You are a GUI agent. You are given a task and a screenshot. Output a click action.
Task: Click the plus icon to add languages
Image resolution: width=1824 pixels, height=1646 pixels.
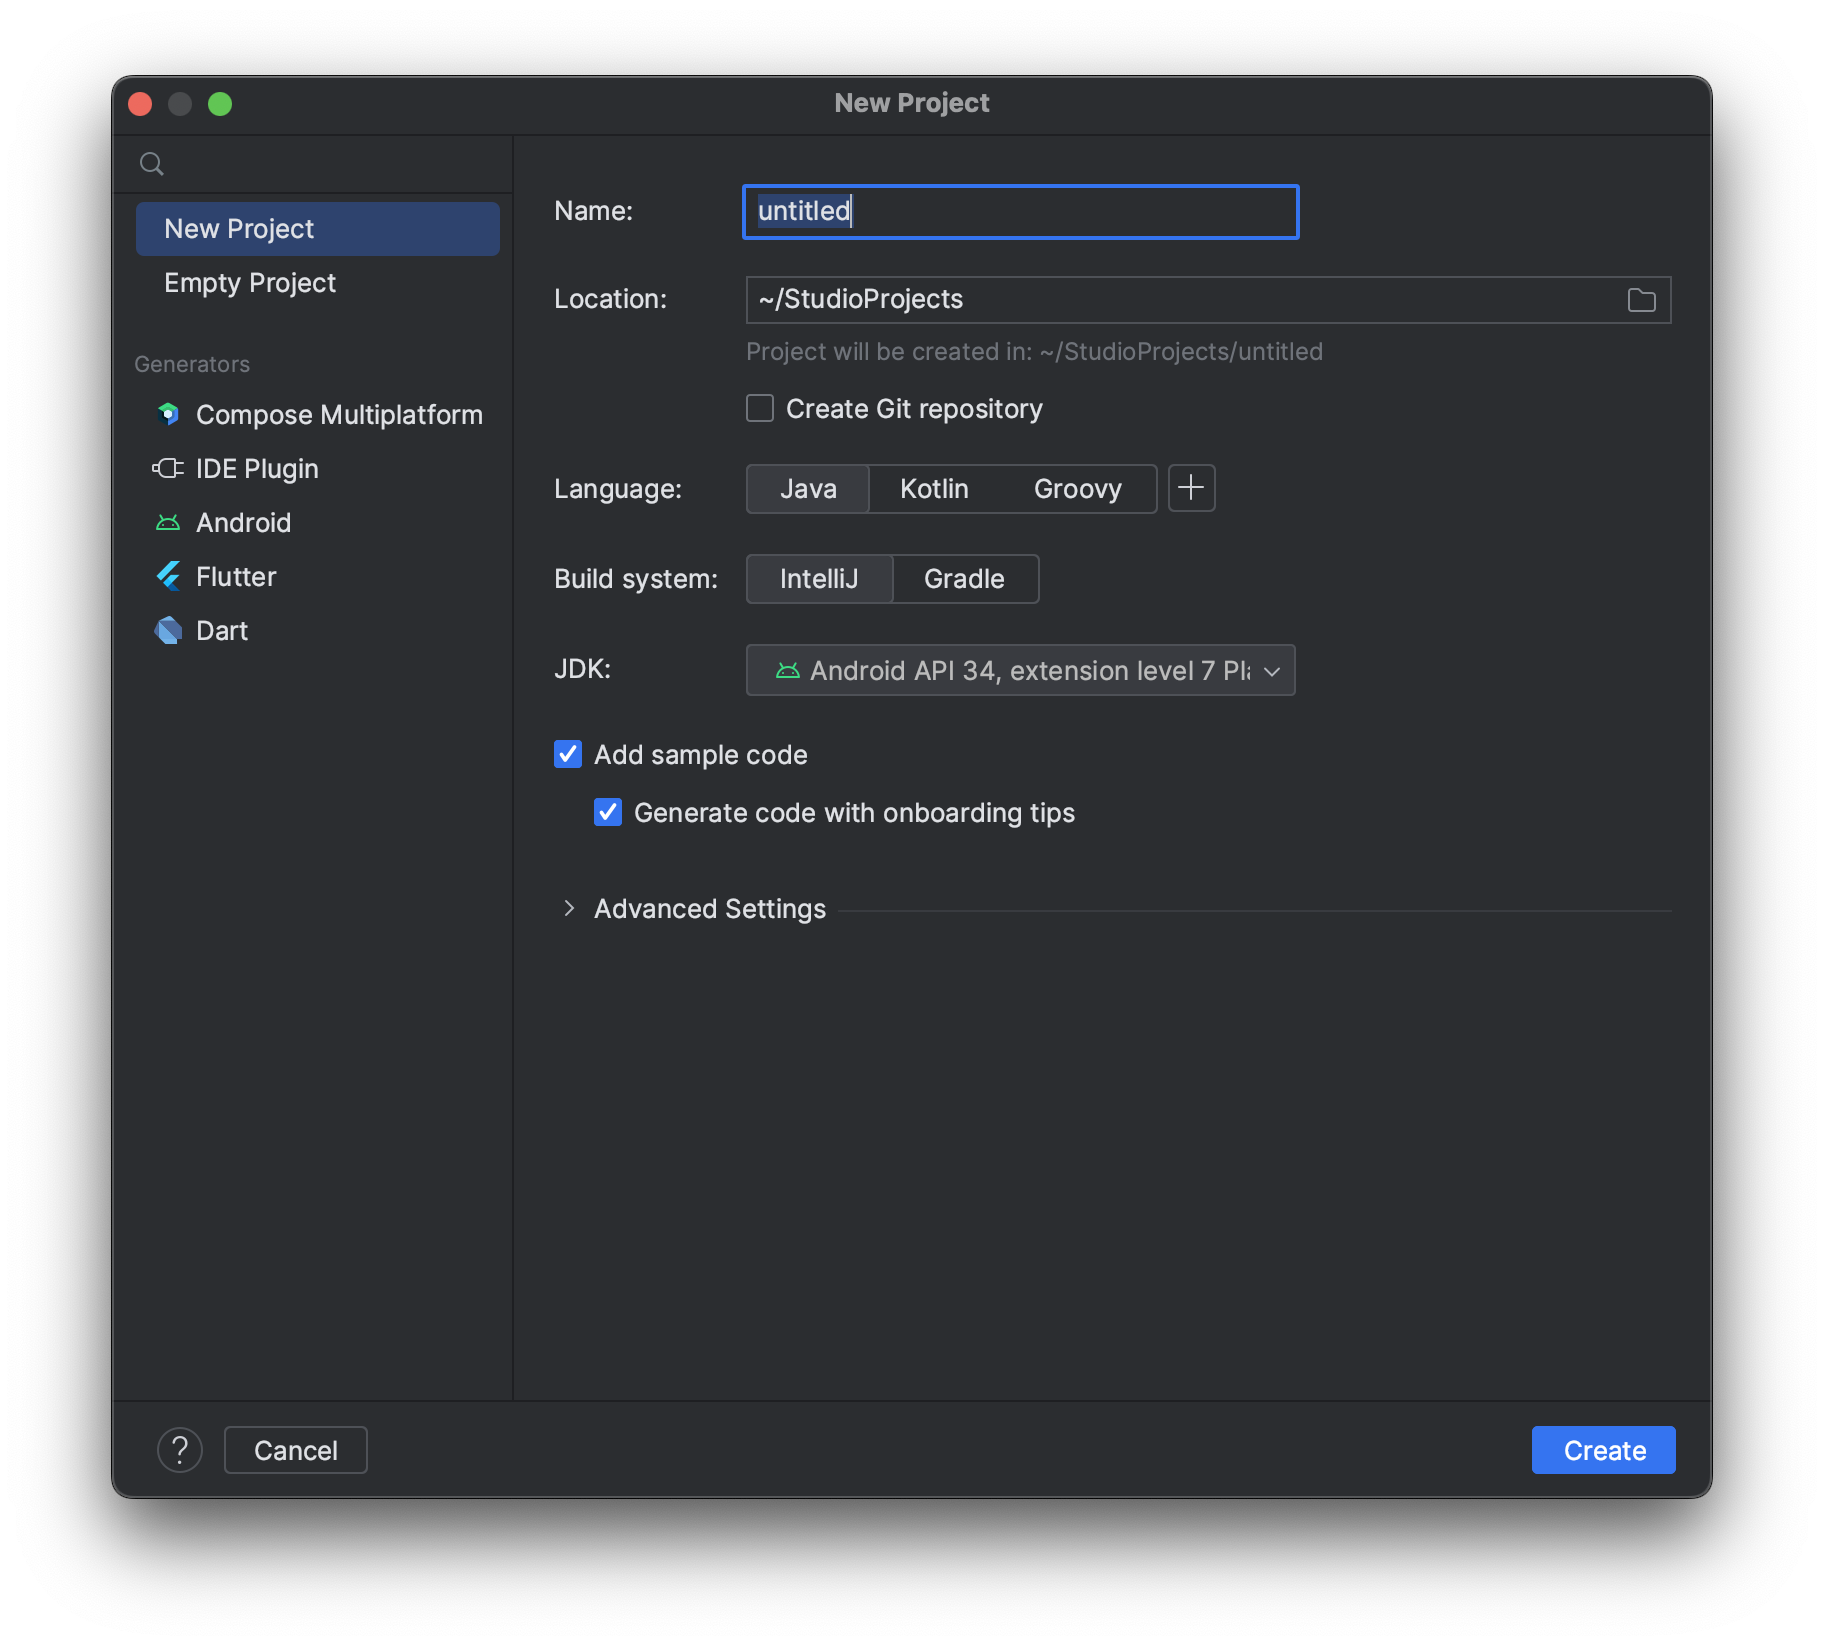[1191, 488]
